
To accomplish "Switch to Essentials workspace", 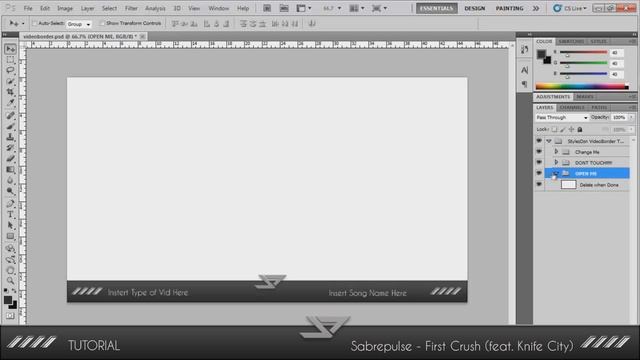I will [437, 8].
